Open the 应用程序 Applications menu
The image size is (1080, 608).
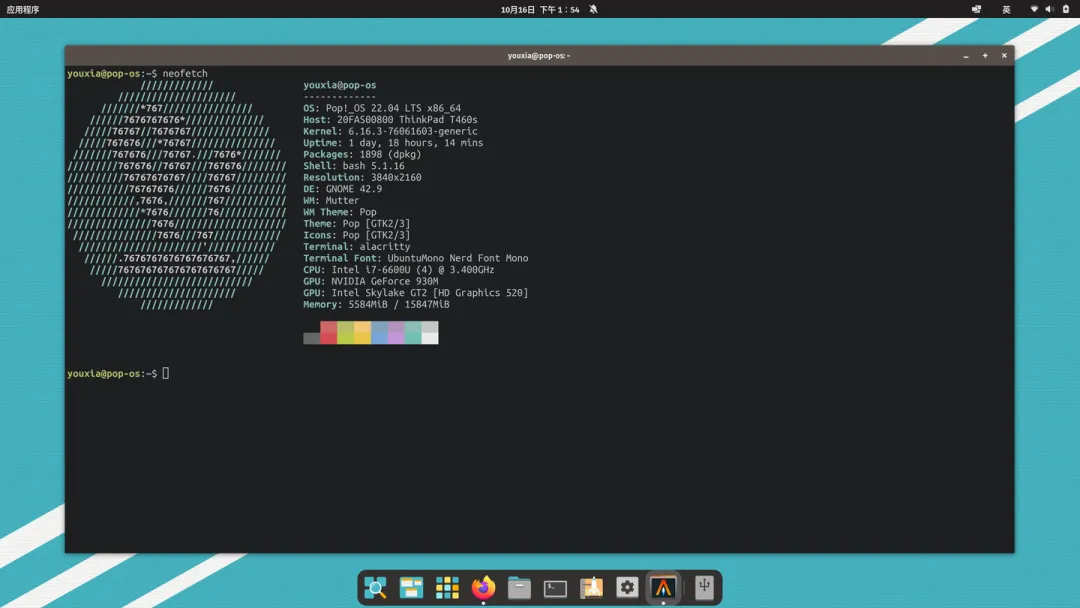pyautogui.click(x=23, y=10)
